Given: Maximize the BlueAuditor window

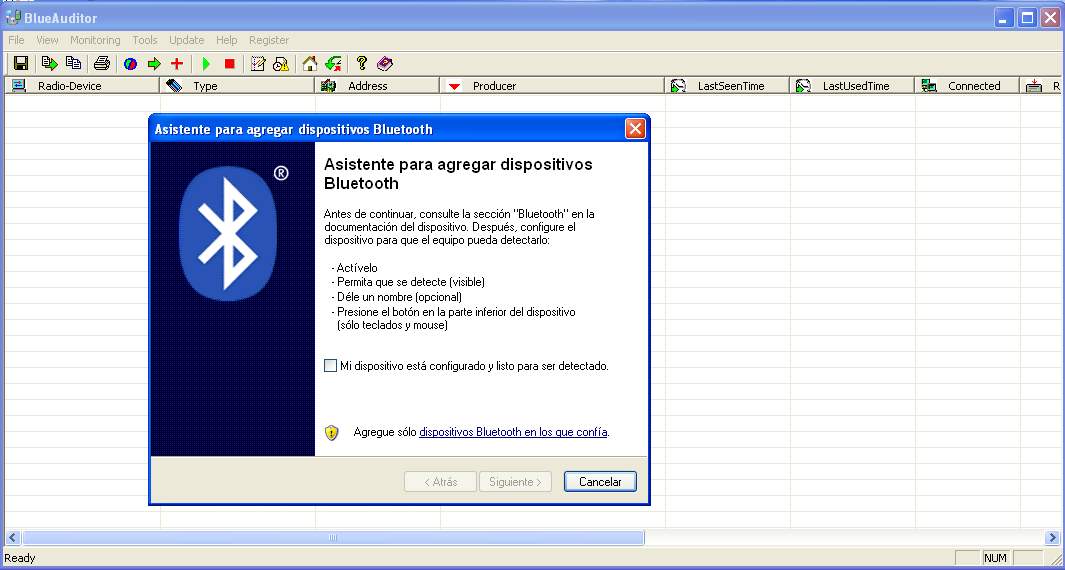Looking at the screenshot, I should [x=1028, y=18].
